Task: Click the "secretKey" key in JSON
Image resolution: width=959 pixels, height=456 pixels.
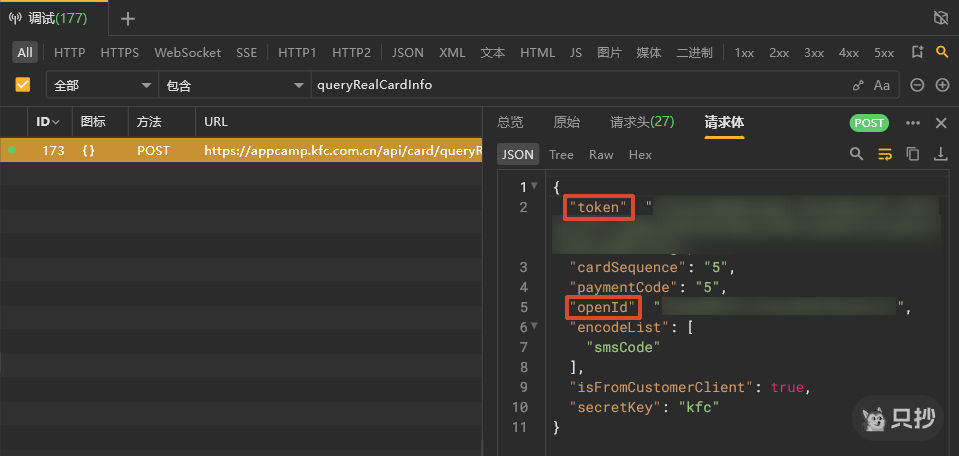Action: [x=615, y=406]
